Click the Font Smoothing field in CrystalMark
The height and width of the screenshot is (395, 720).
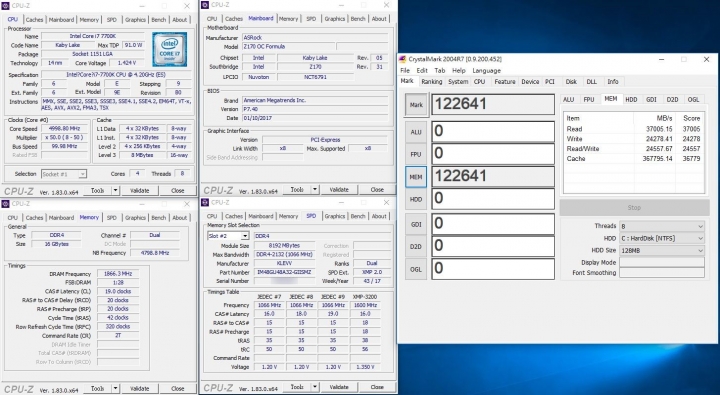coord(662,273)
